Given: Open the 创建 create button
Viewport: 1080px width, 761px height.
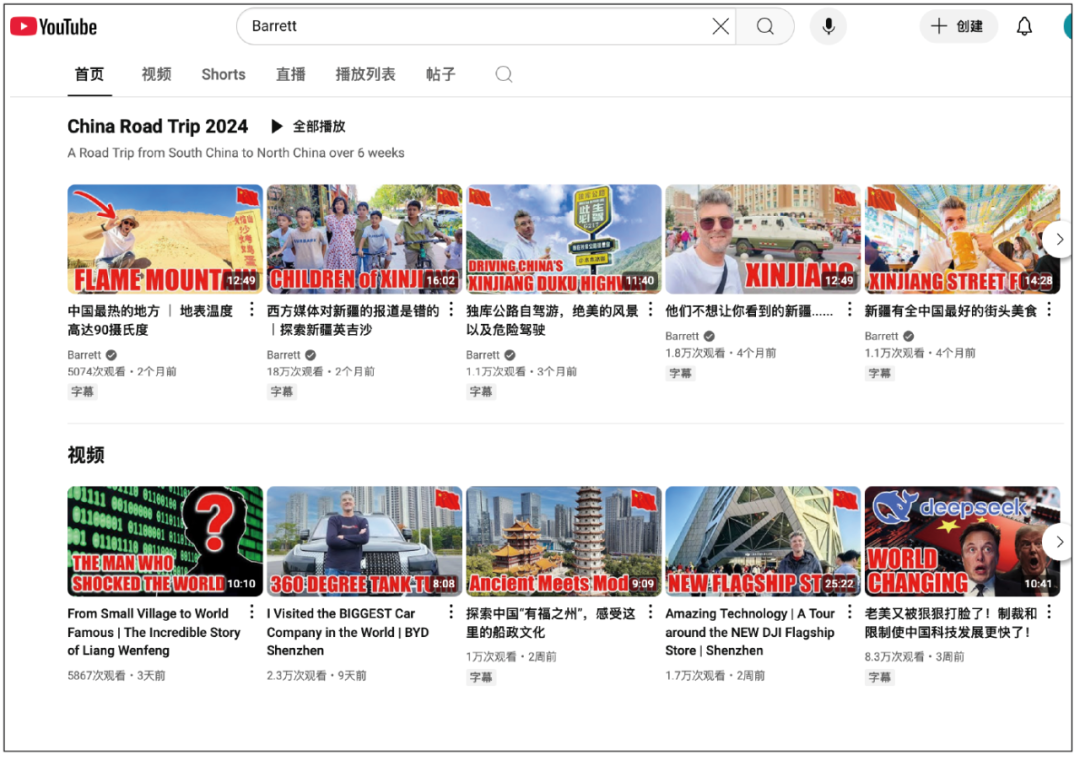Looking at the screenshot, I should coord(958,26).
